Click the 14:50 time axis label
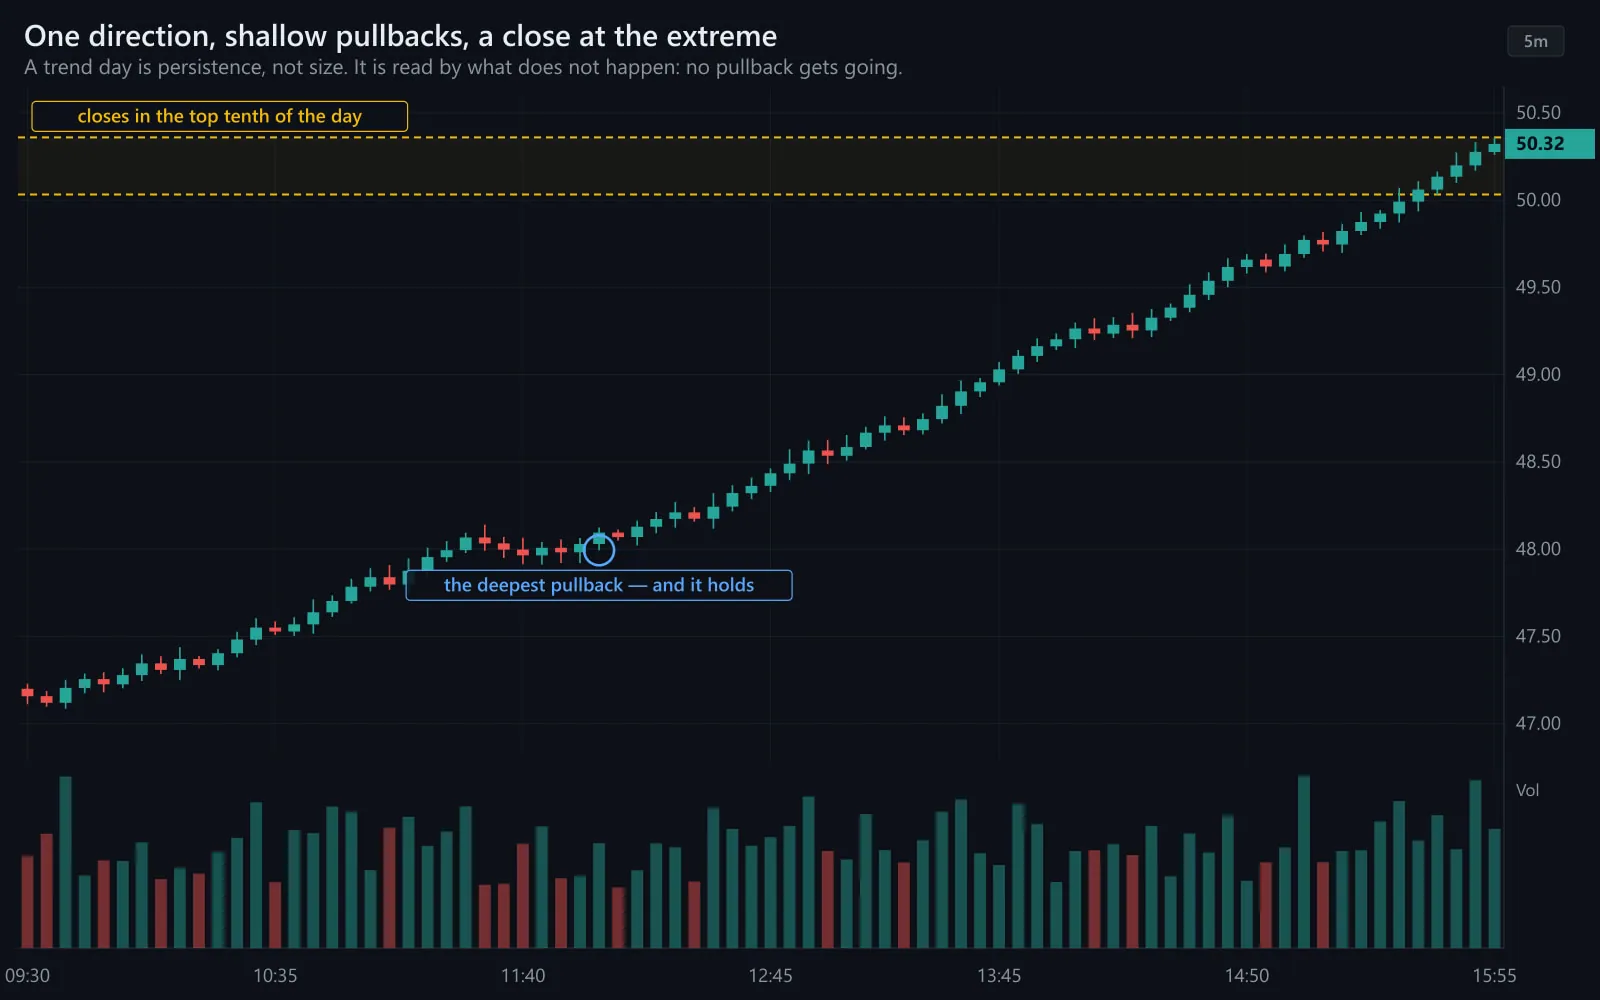1600x1000 pixels. coord(1247,975)
